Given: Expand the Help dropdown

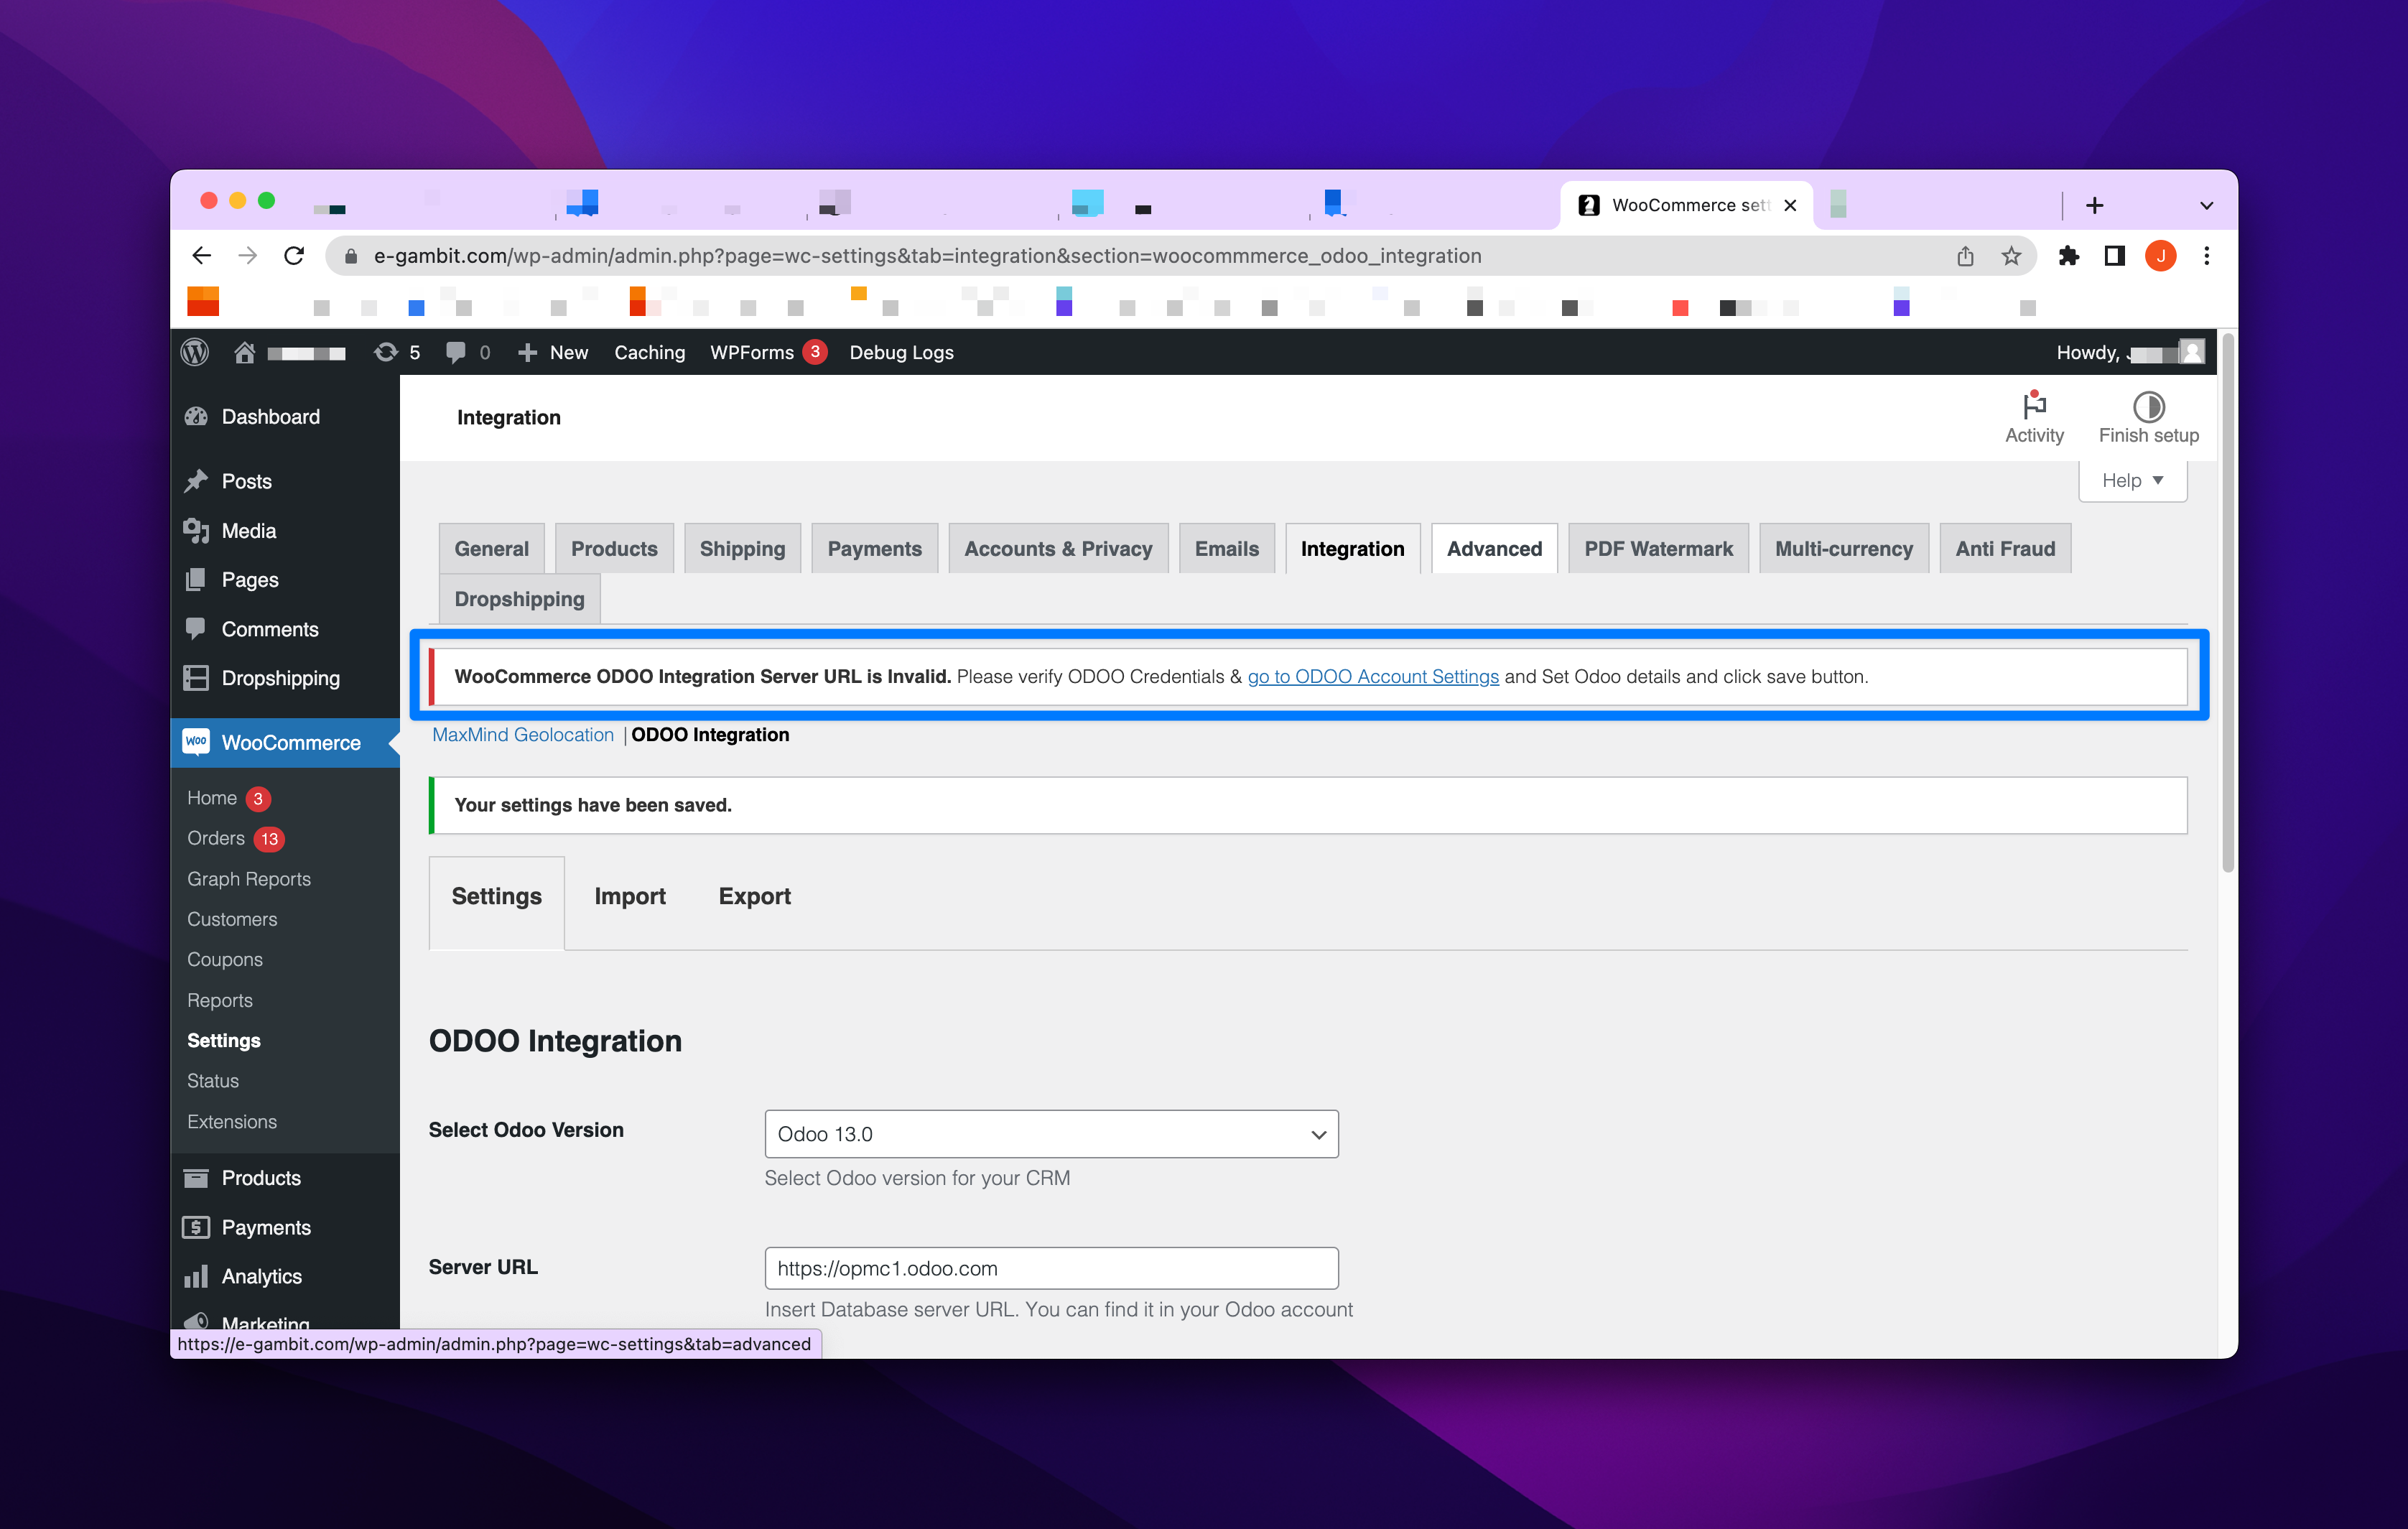Looking at the screenshot, I should (2132, 480).
